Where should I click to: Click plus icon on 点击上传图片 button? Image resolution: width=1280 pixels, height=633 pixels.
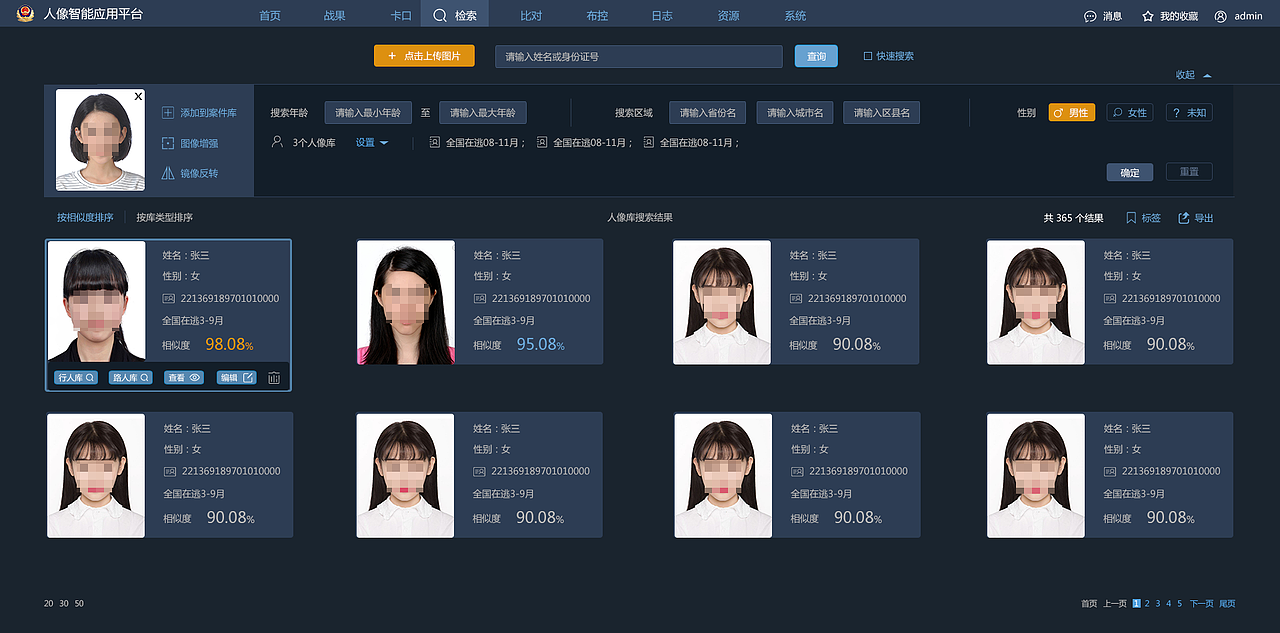392,56
